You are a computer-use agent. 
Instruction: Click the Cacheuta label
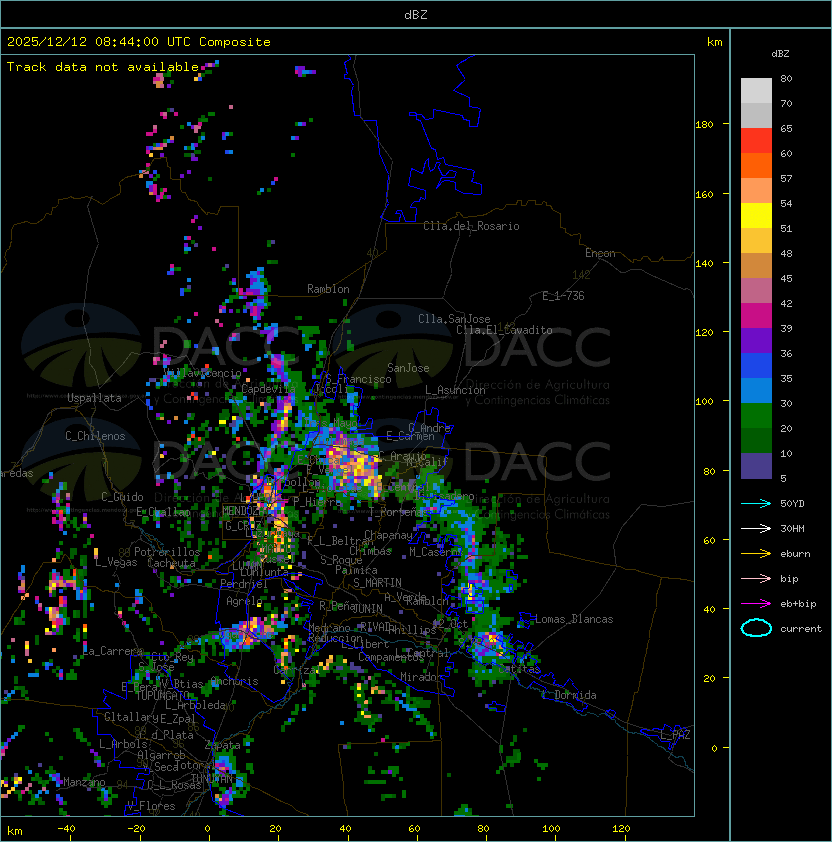click(x=171, y=563)
